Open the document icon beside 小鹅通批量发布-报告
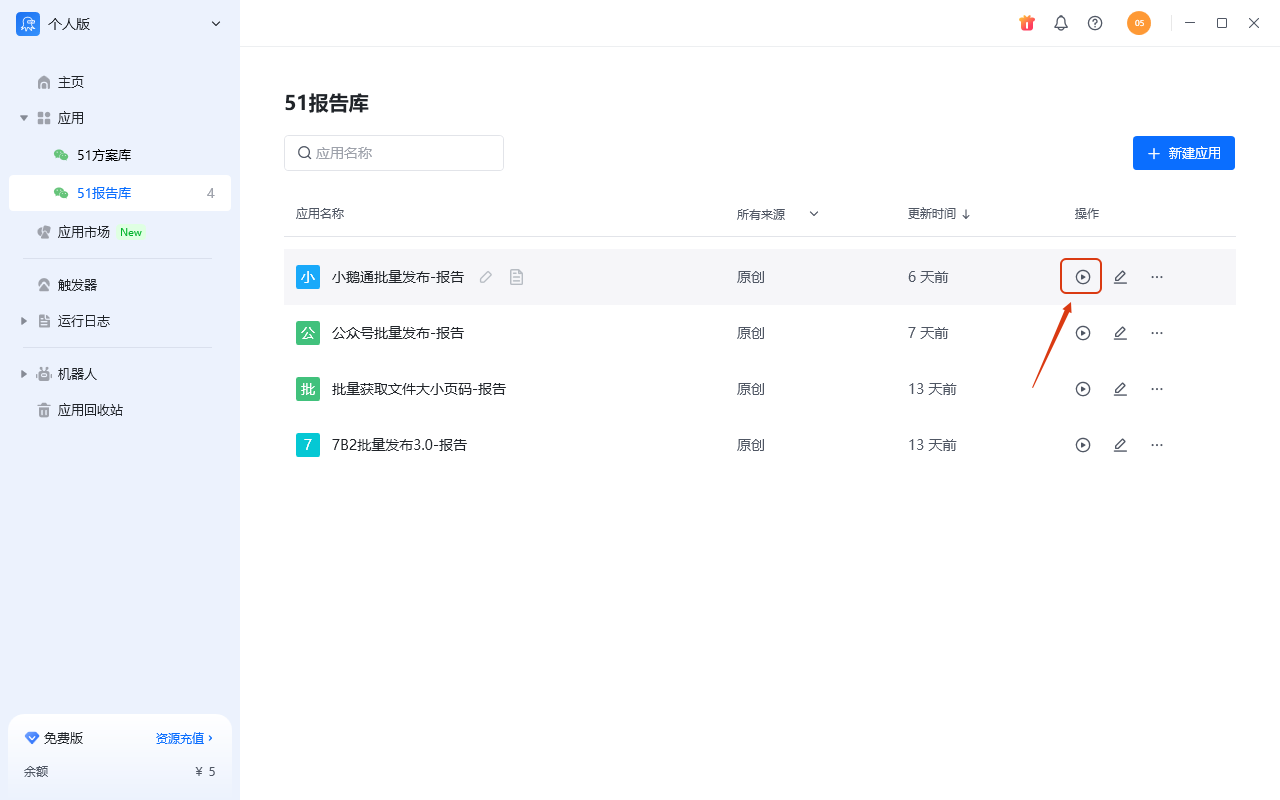 coord(517,277)
